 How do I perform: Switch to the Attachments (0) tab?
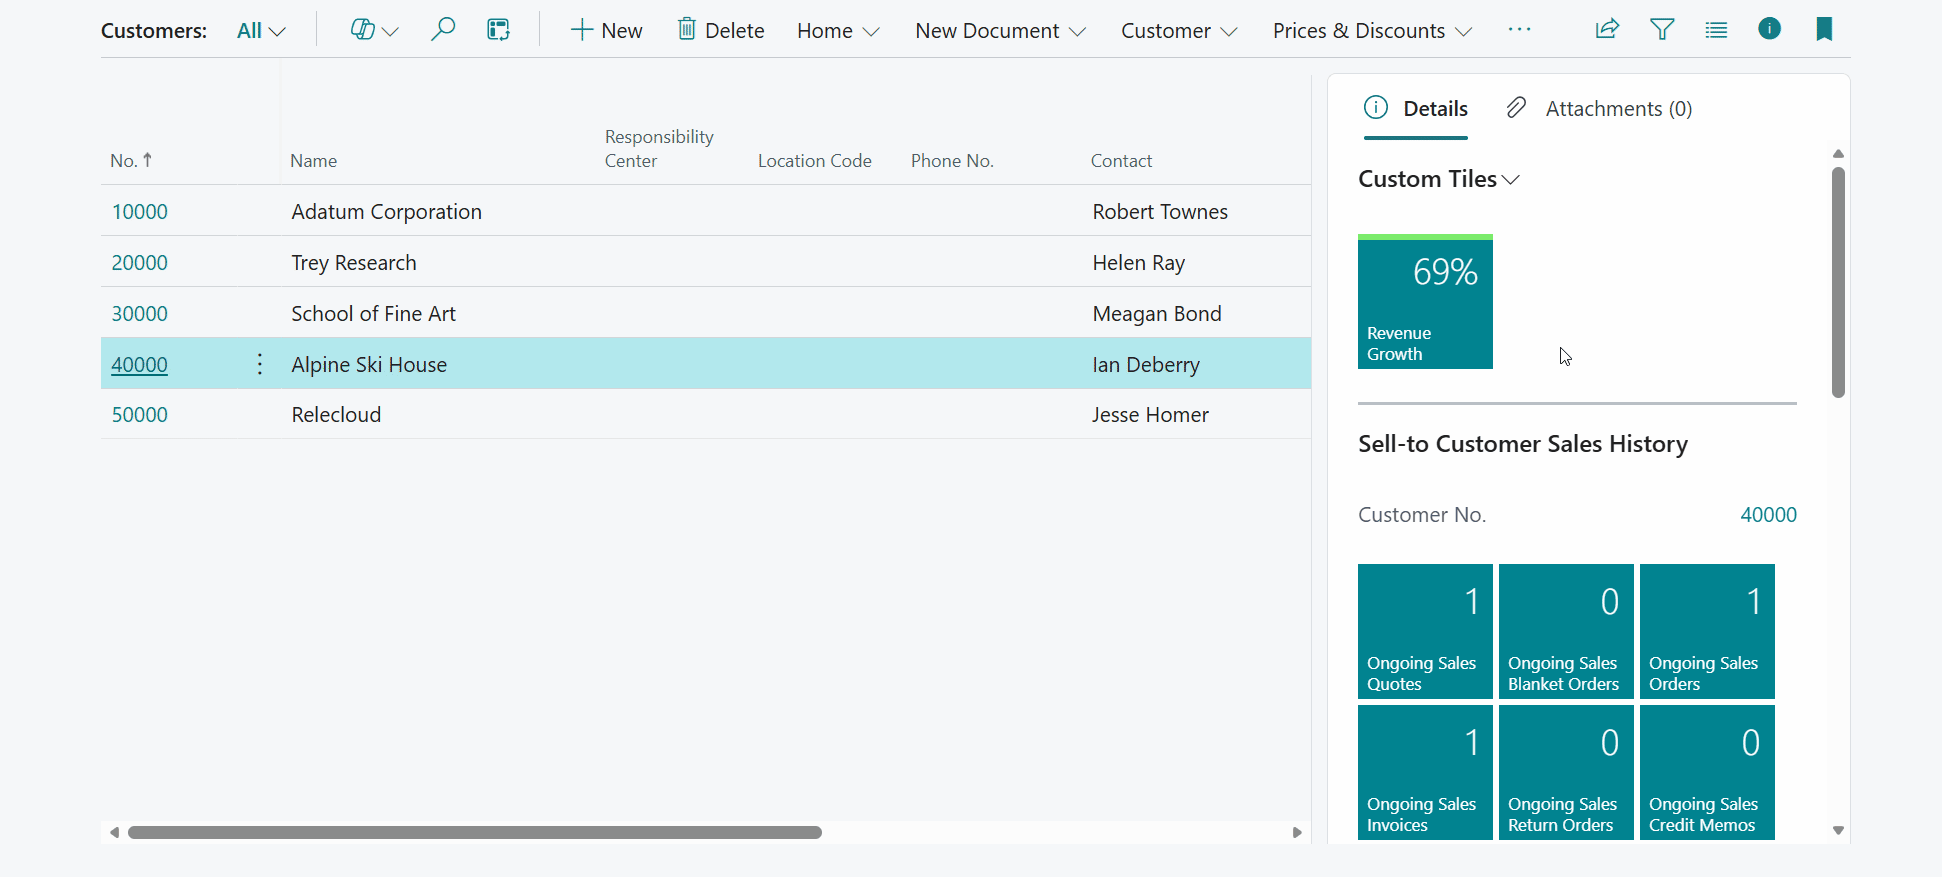click(x=1599, y=108)
